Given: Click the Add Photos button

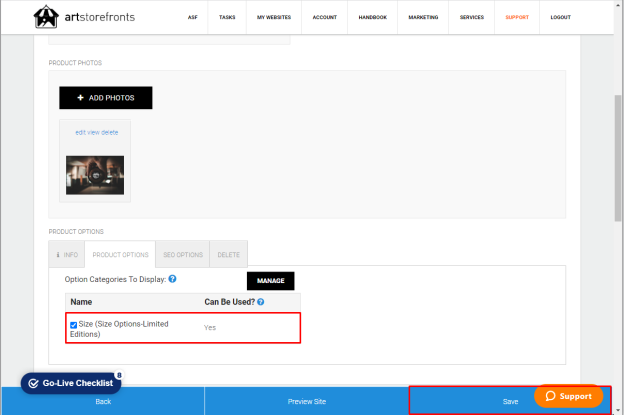Looking at the screenshot, I should pos(106,98).
